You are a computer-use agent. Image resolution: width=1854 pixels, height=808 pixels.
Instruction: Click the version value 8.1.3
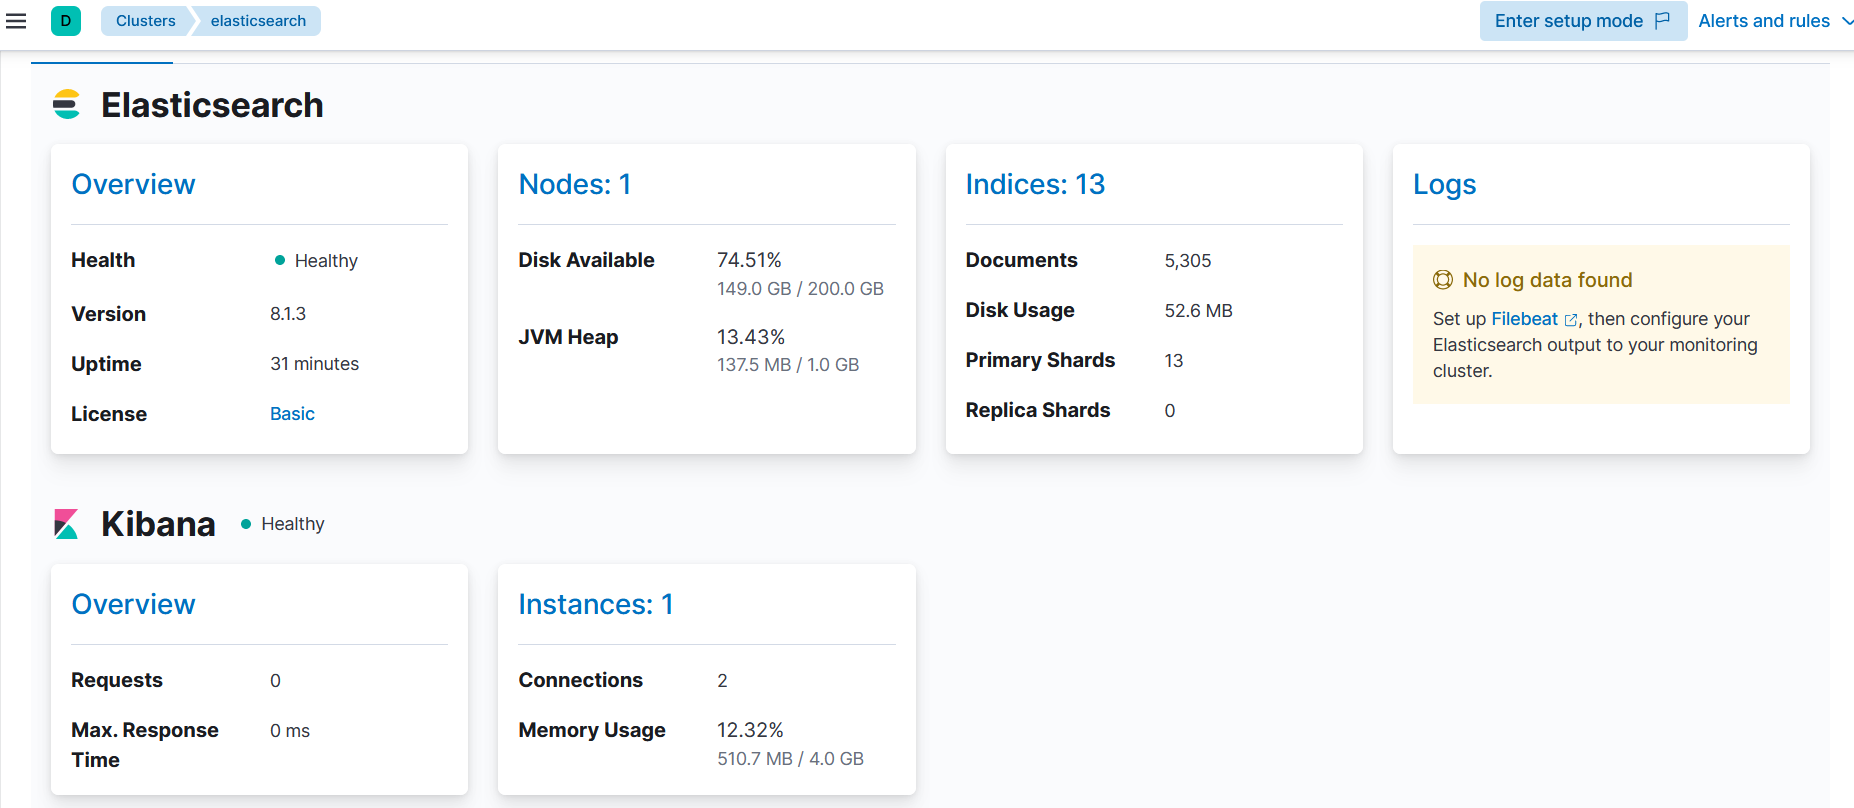288,314
